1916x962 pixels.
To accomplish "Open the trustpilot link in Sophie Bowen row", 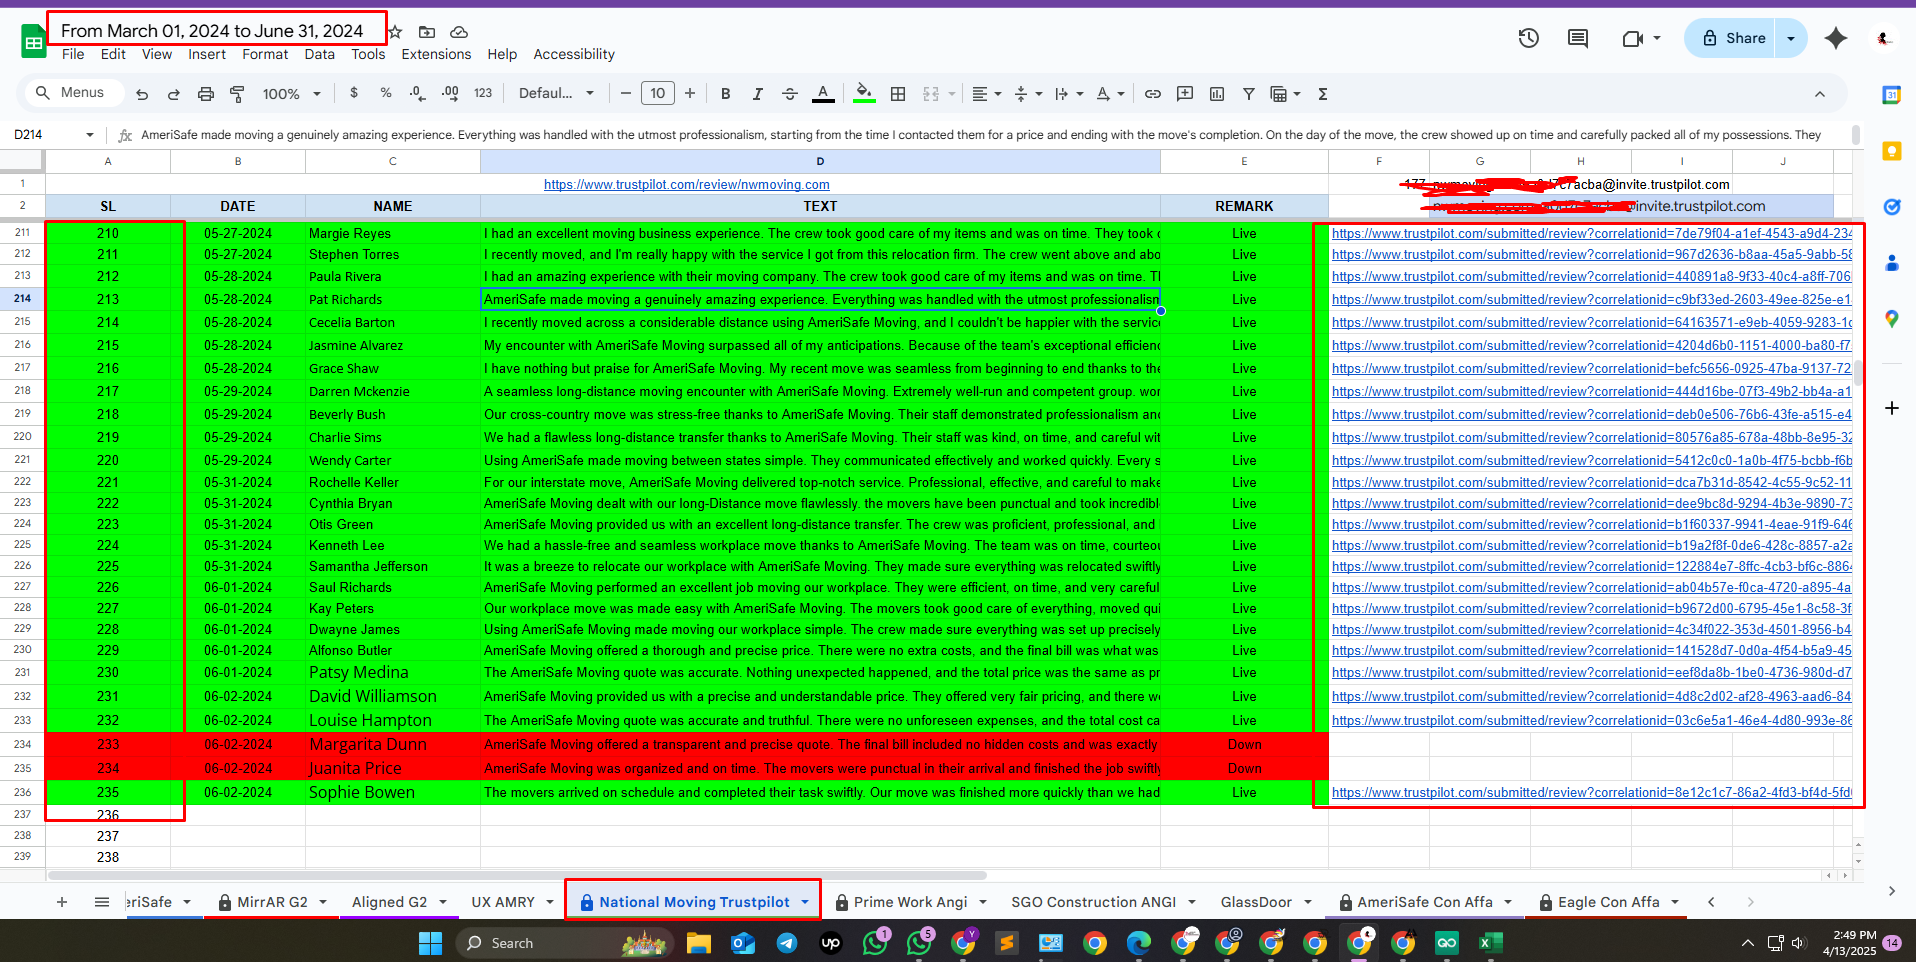I will (x=1591, y=792).
